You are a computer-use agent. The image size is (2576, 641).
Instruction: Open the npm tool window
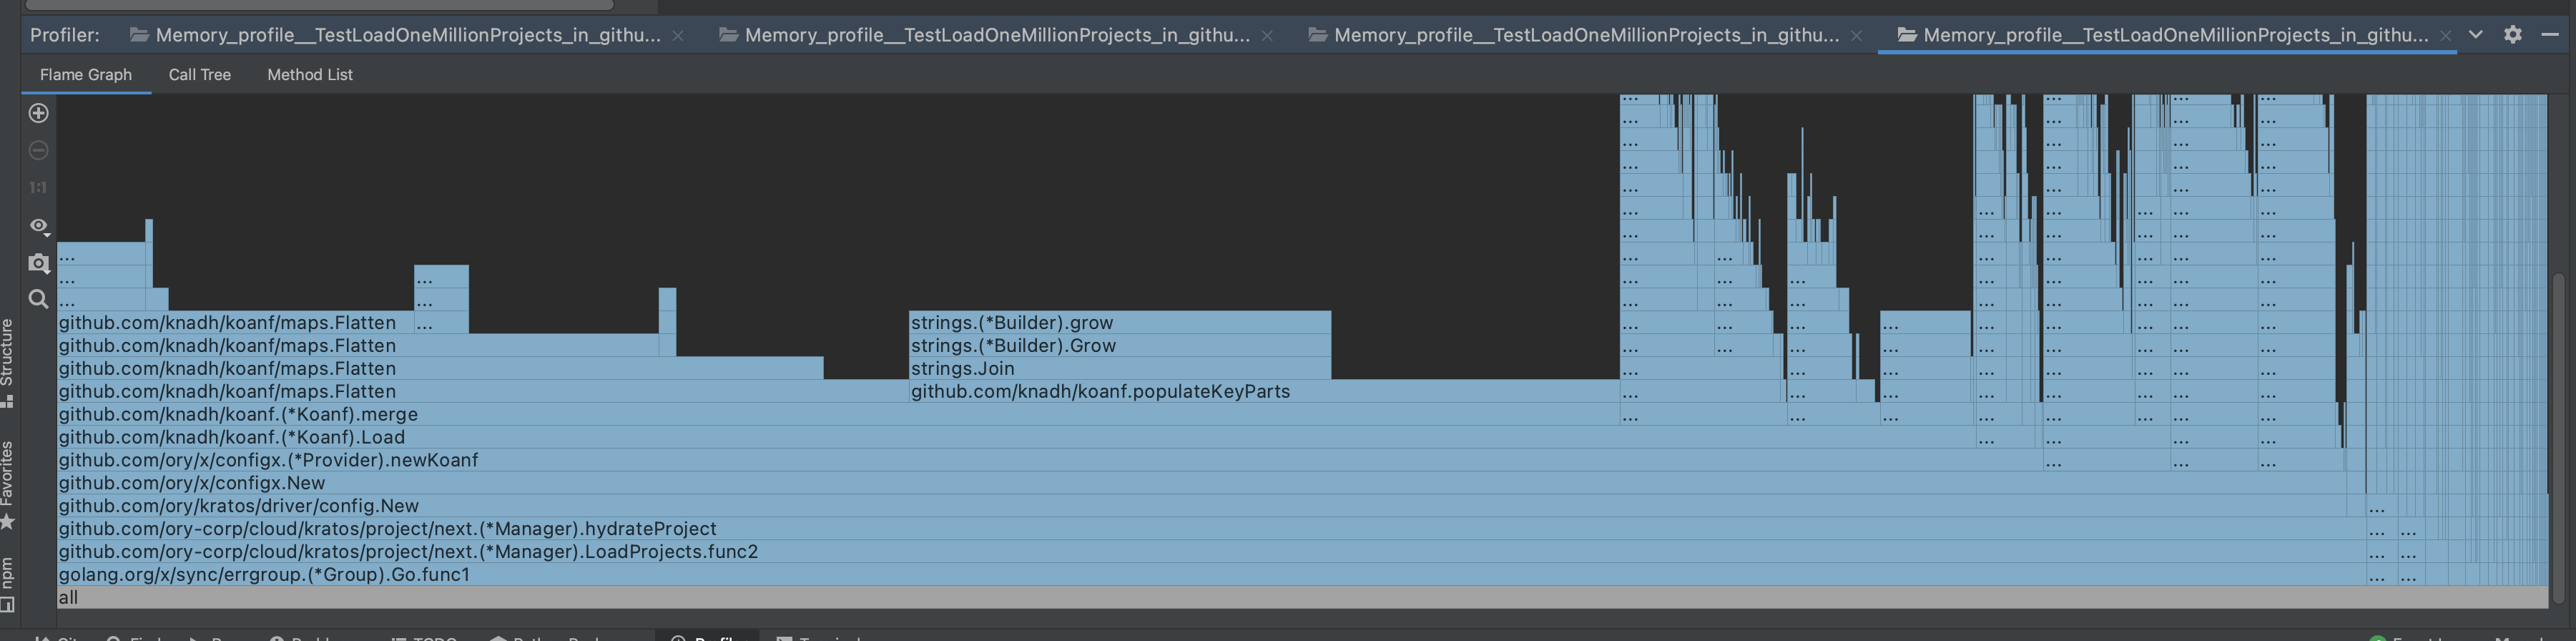pyautogui.click(x=8, y=584)
